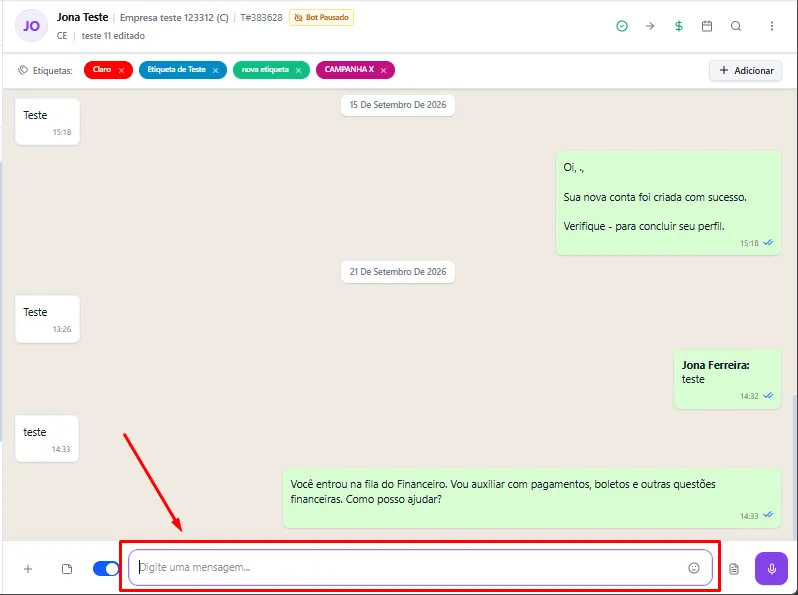
Task: Open the dollar sign payment icon
Action: pyautogui.click(x=678, y=26)
